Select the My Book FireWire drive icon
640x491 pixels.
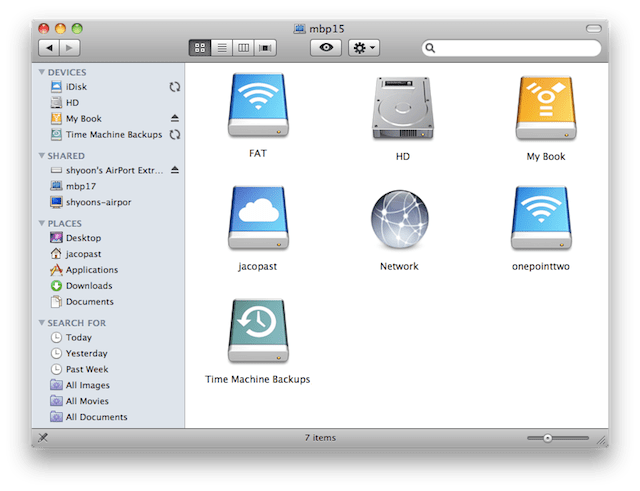[x=545, y=106]
